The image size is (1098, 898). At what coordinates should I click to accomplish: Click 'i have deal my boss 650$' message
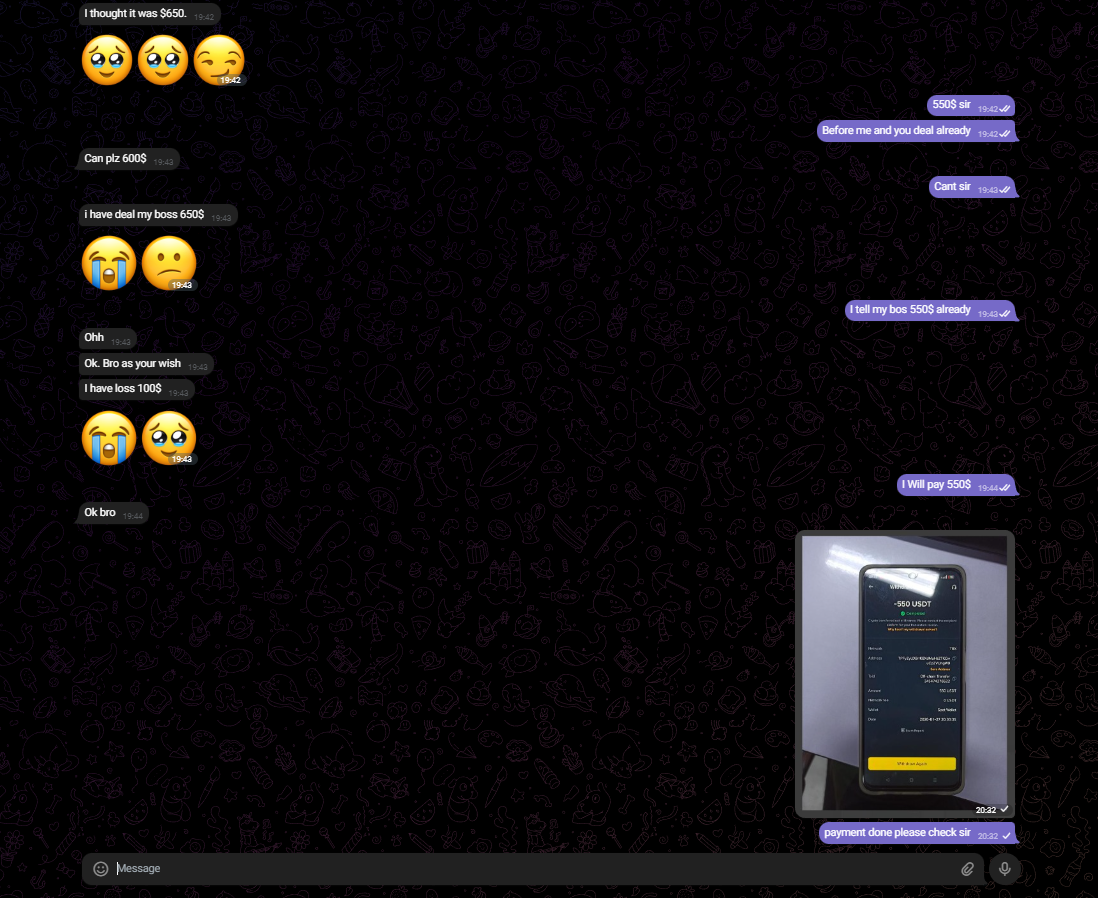[x=144, y=215]
